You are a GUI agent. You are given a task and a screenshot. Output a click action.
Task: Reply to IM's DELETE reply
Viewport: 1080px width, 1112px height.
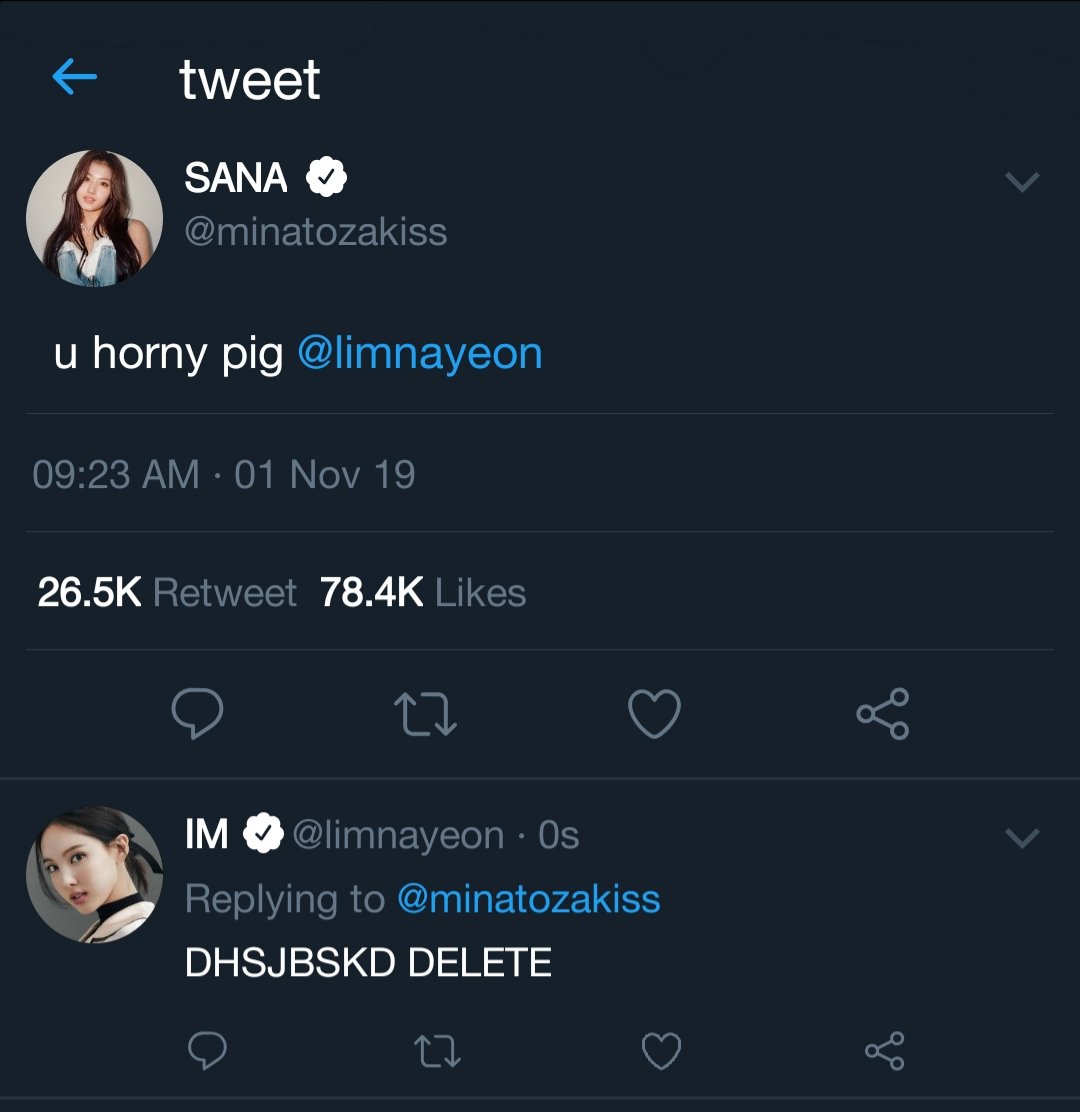click(207, 1050)
